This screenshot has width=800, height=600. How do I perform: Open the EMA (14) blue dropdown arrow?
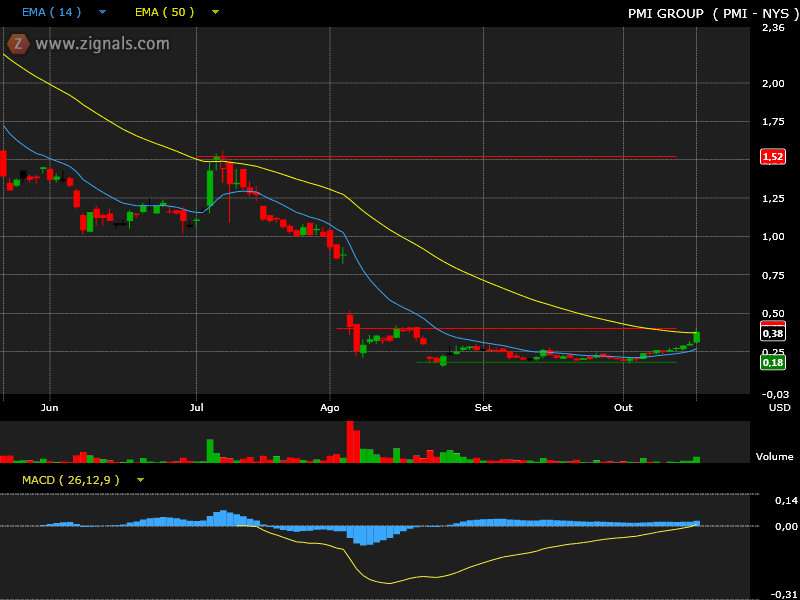click(x=103, y=12)
